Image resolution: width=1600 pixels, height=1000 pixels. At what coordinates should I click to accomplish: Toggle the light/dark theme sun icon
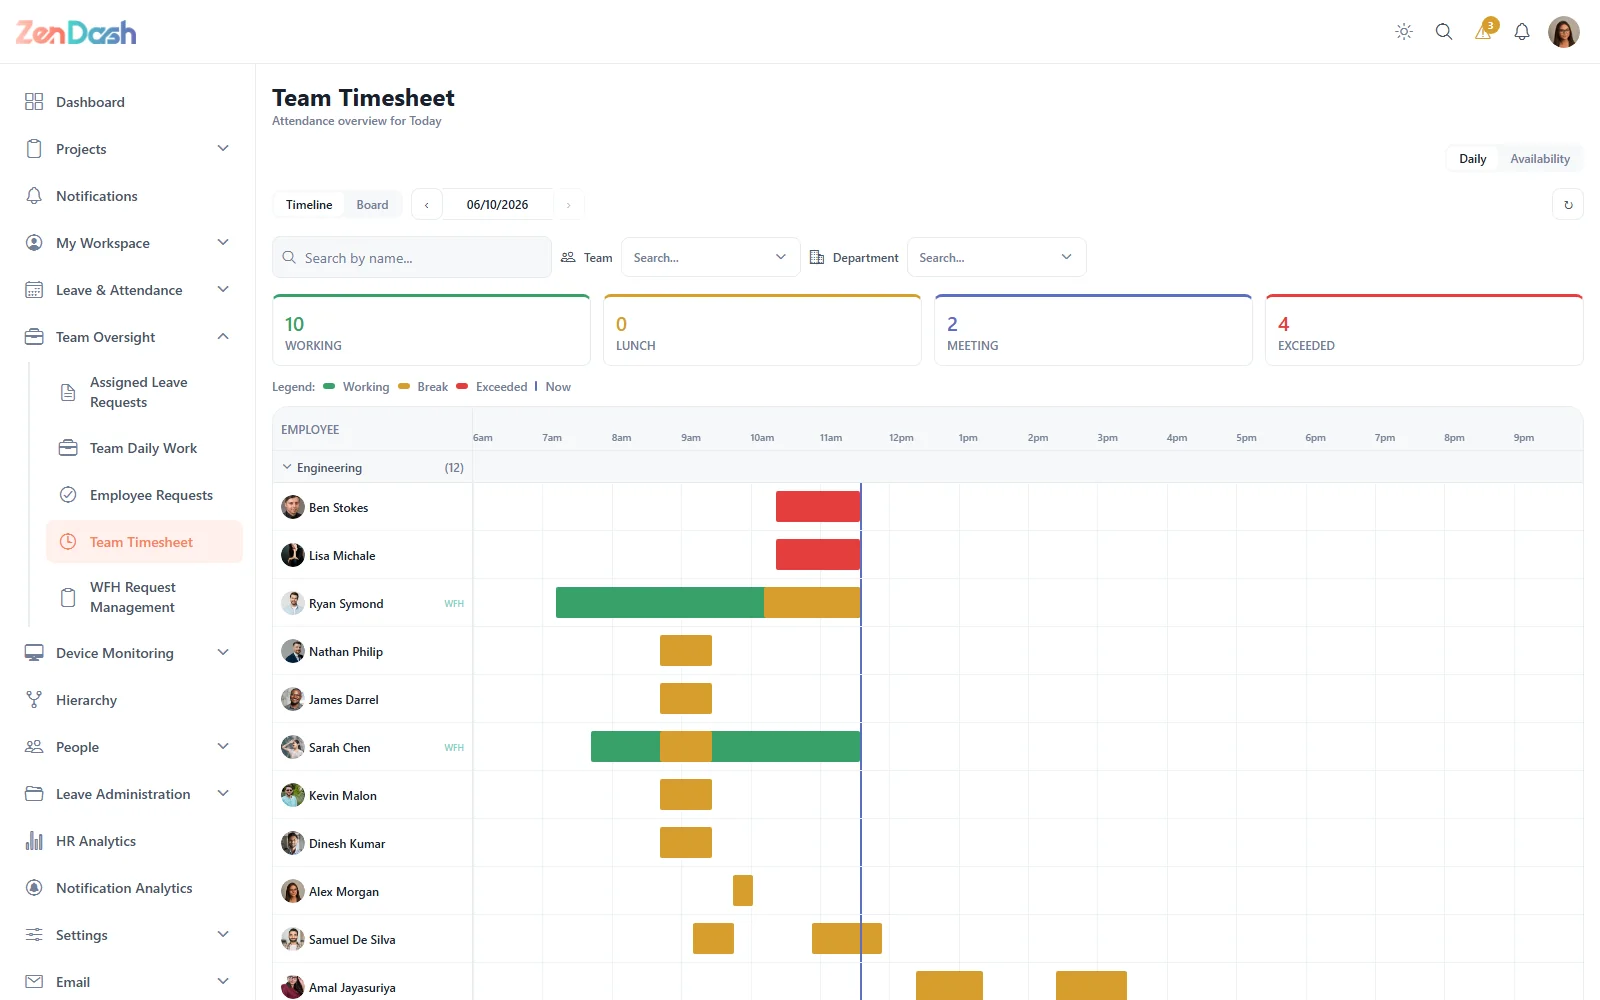click(1404, 32)
